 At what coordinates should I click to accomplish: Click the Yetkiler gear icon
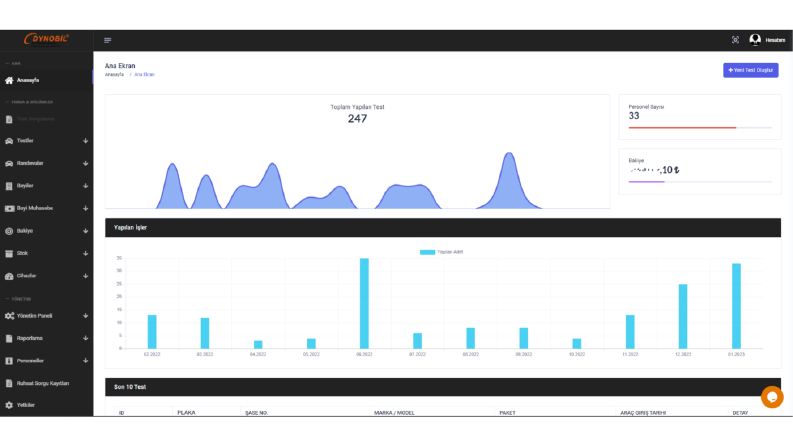tap(9, 405)
